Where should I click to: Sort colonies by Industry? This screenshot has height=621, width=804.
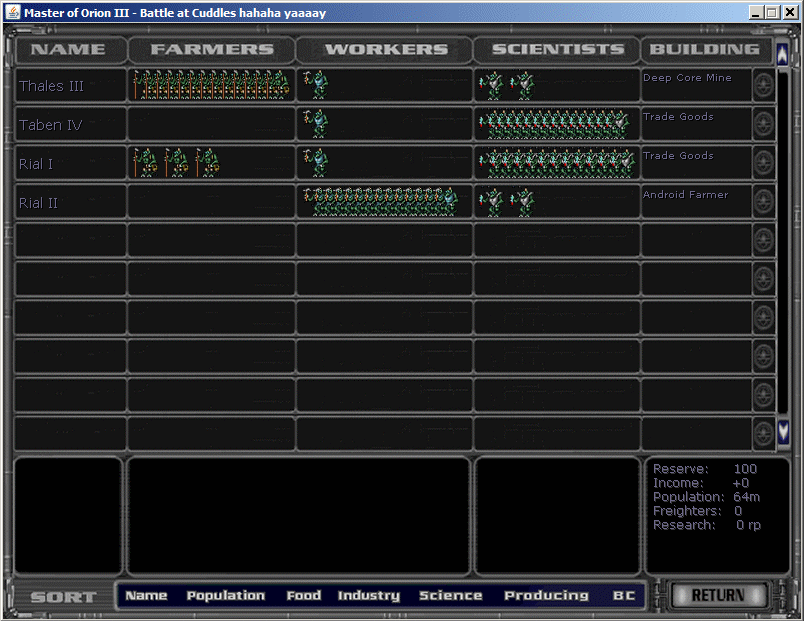369,595
